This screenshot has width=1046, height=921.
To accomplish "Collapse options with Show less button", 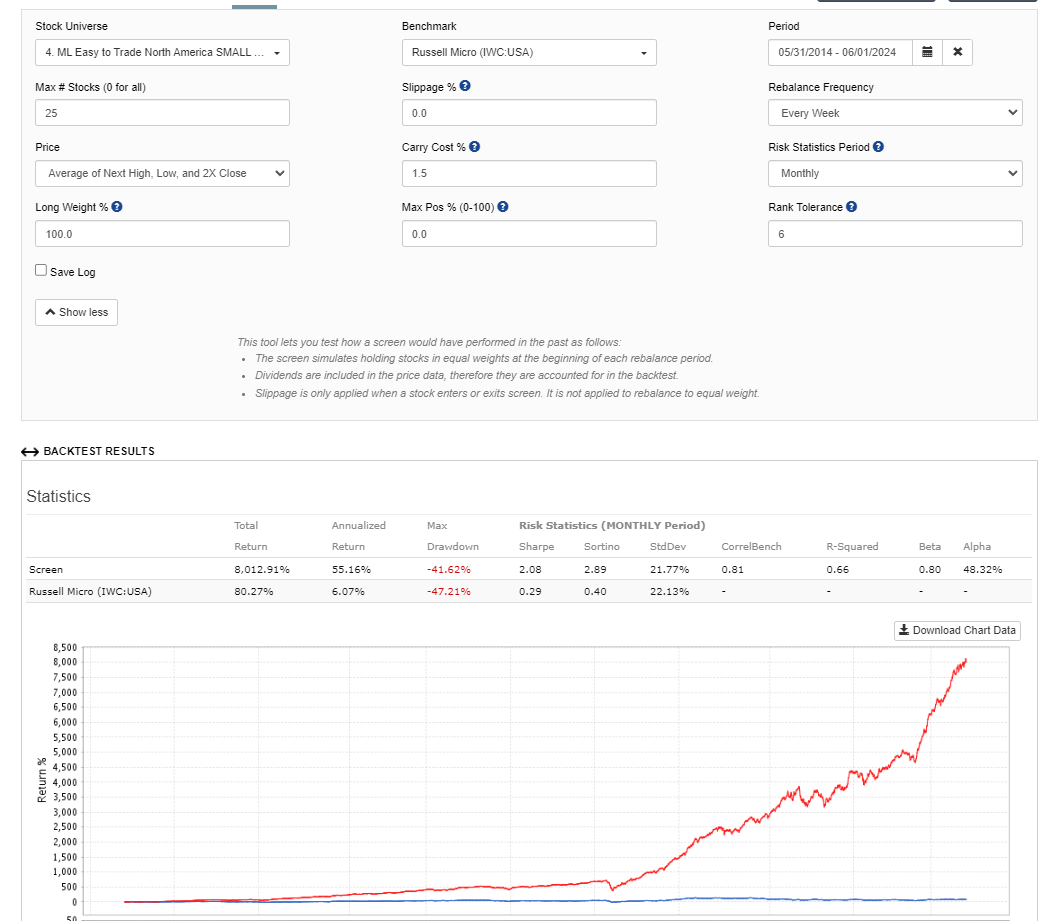I will point(77,312).
